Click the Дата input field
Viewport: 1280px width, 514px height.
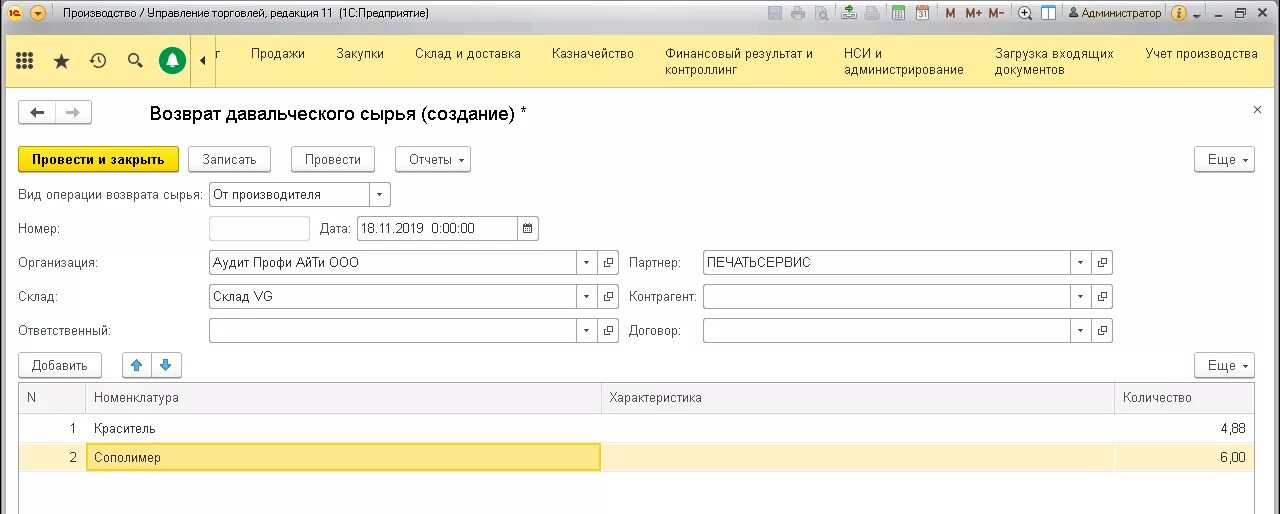pos(437,228)
